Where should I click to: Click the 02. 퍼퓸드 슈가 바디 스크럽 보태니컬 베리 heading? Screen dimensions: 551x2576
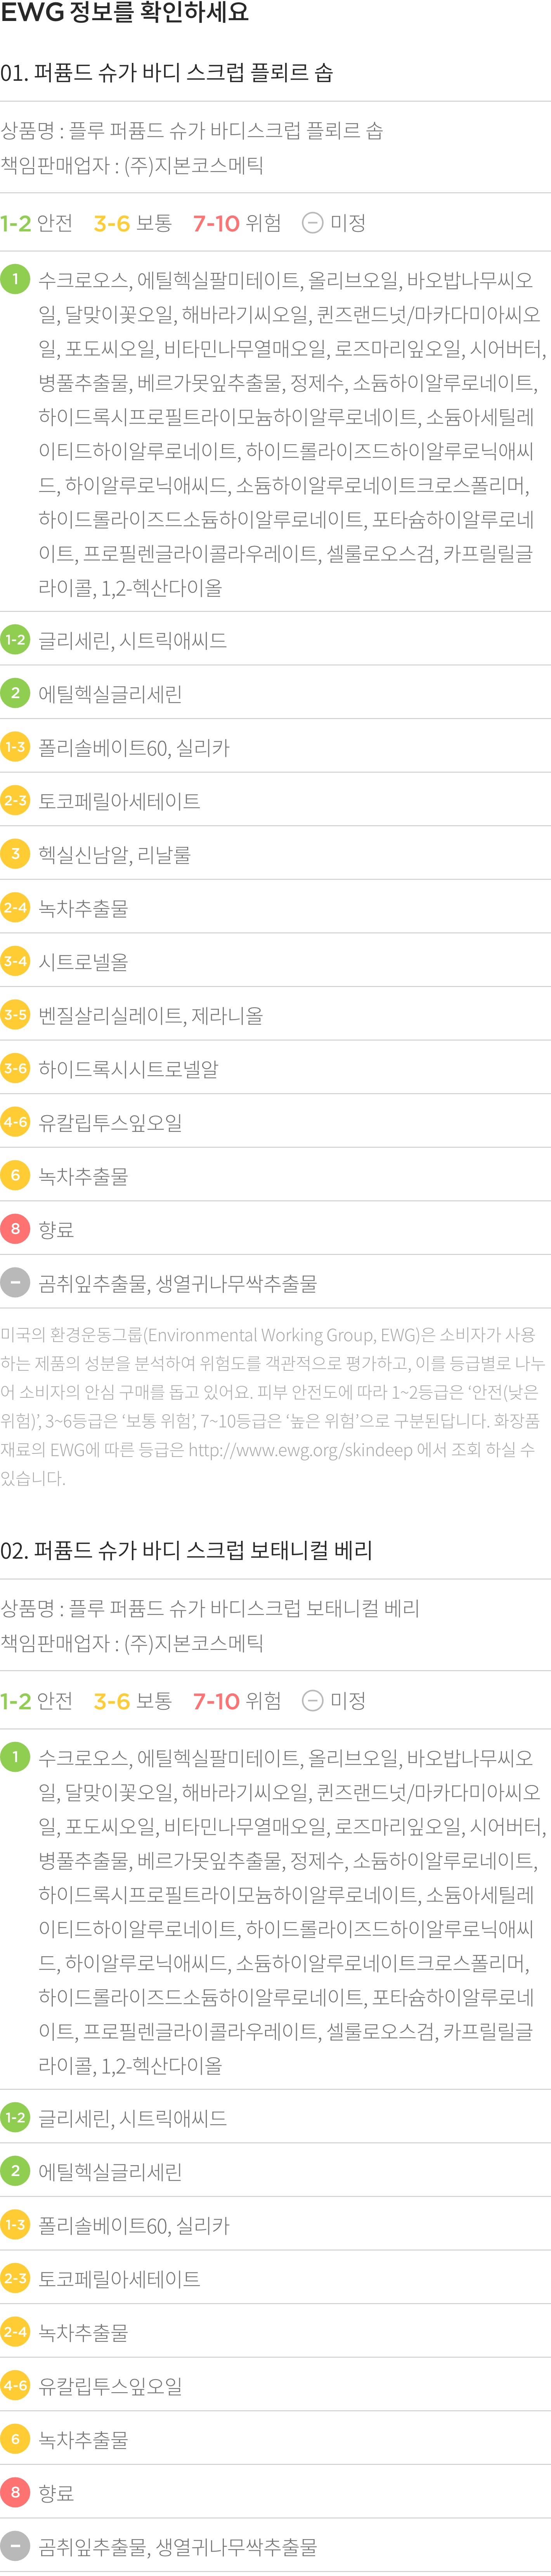(186, 1551)
